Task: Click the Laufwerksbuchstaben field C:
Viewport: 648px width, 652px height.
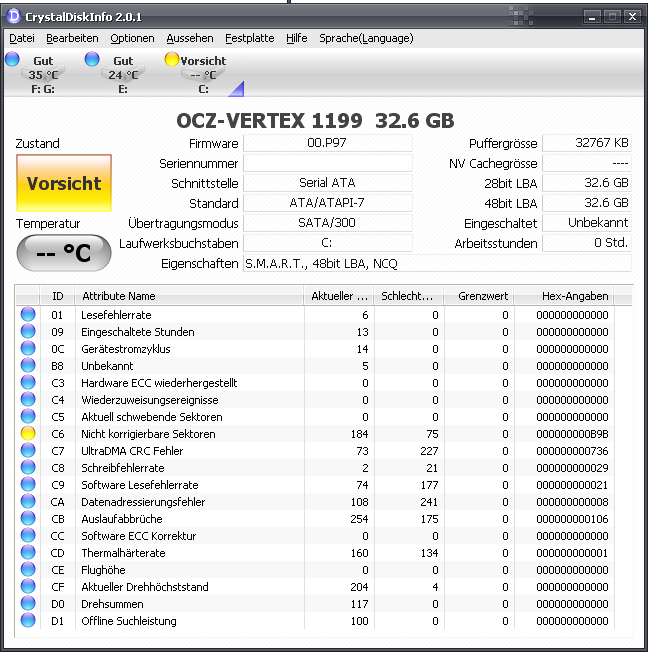Action: [328, 243]
